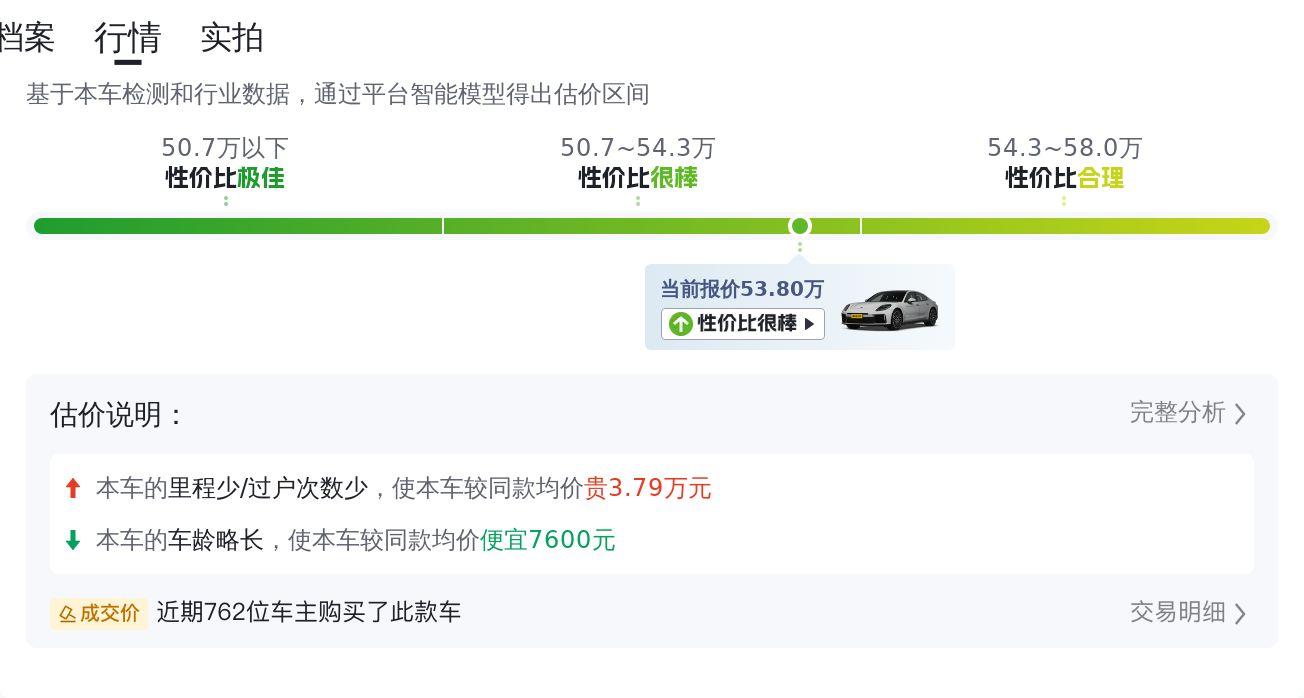Image resolution: width=1304 pixels, height=698 pixels.
Task: Click the red up arrow beside 贵3.79万元 note
Action: [73, 487]
